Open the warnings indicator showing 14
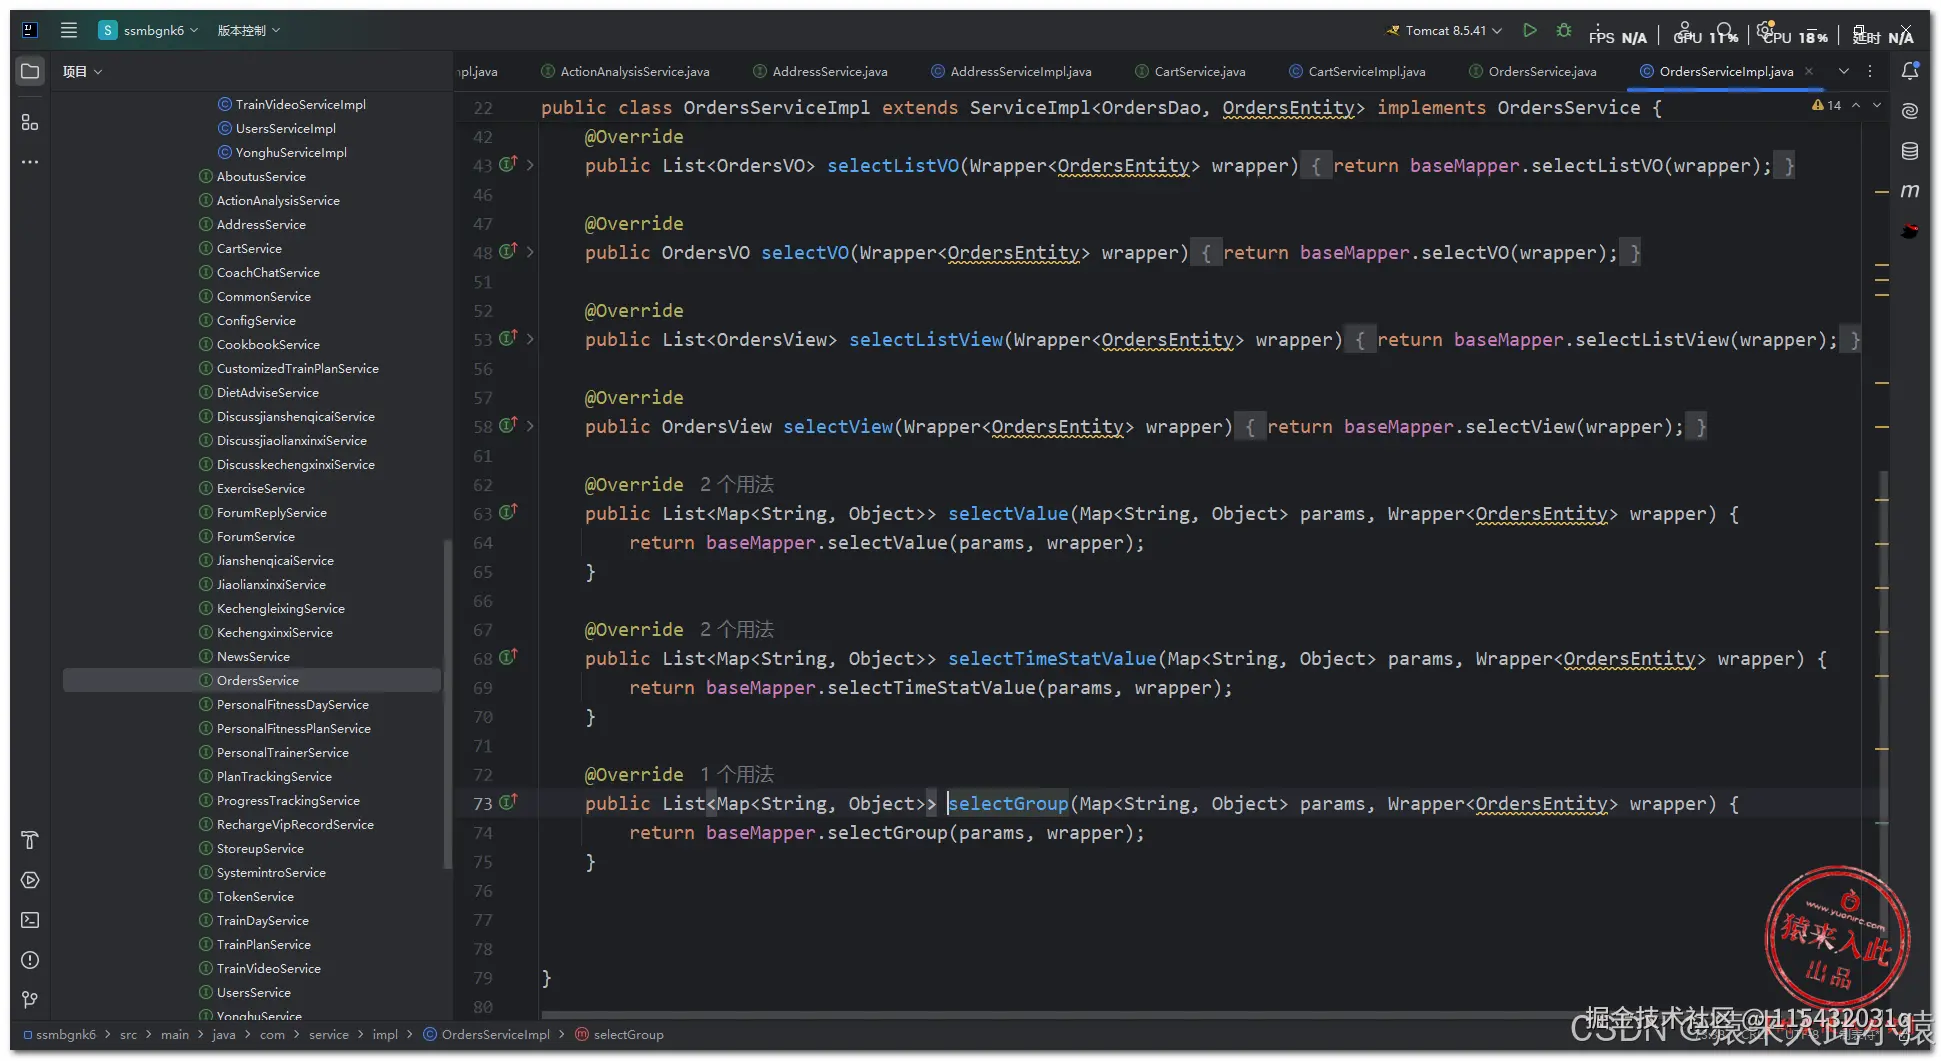The image size is (1941, 1061). click(1826, 105)
